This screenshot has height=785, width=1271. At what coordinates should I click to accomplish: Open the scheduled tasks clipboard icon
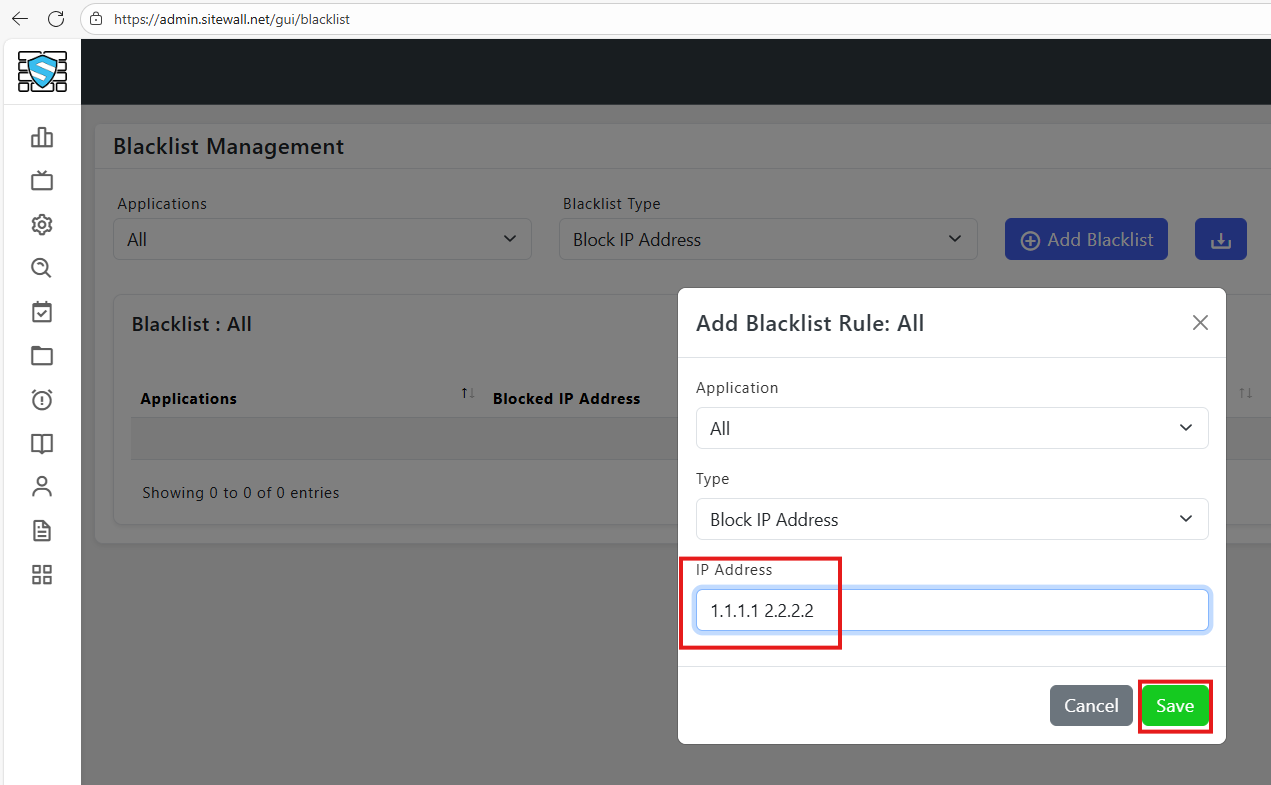click(x=41, y=311)
